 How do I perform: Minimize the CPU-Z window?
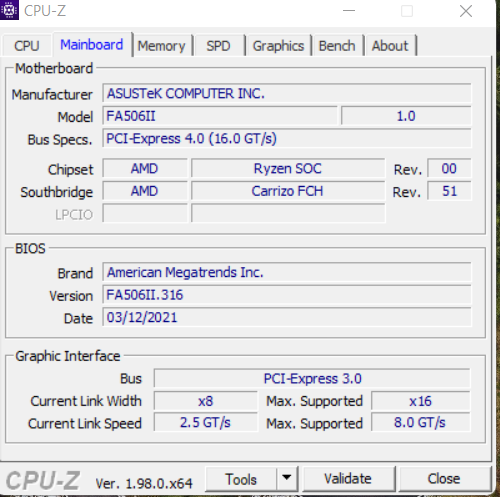point(349,11)
